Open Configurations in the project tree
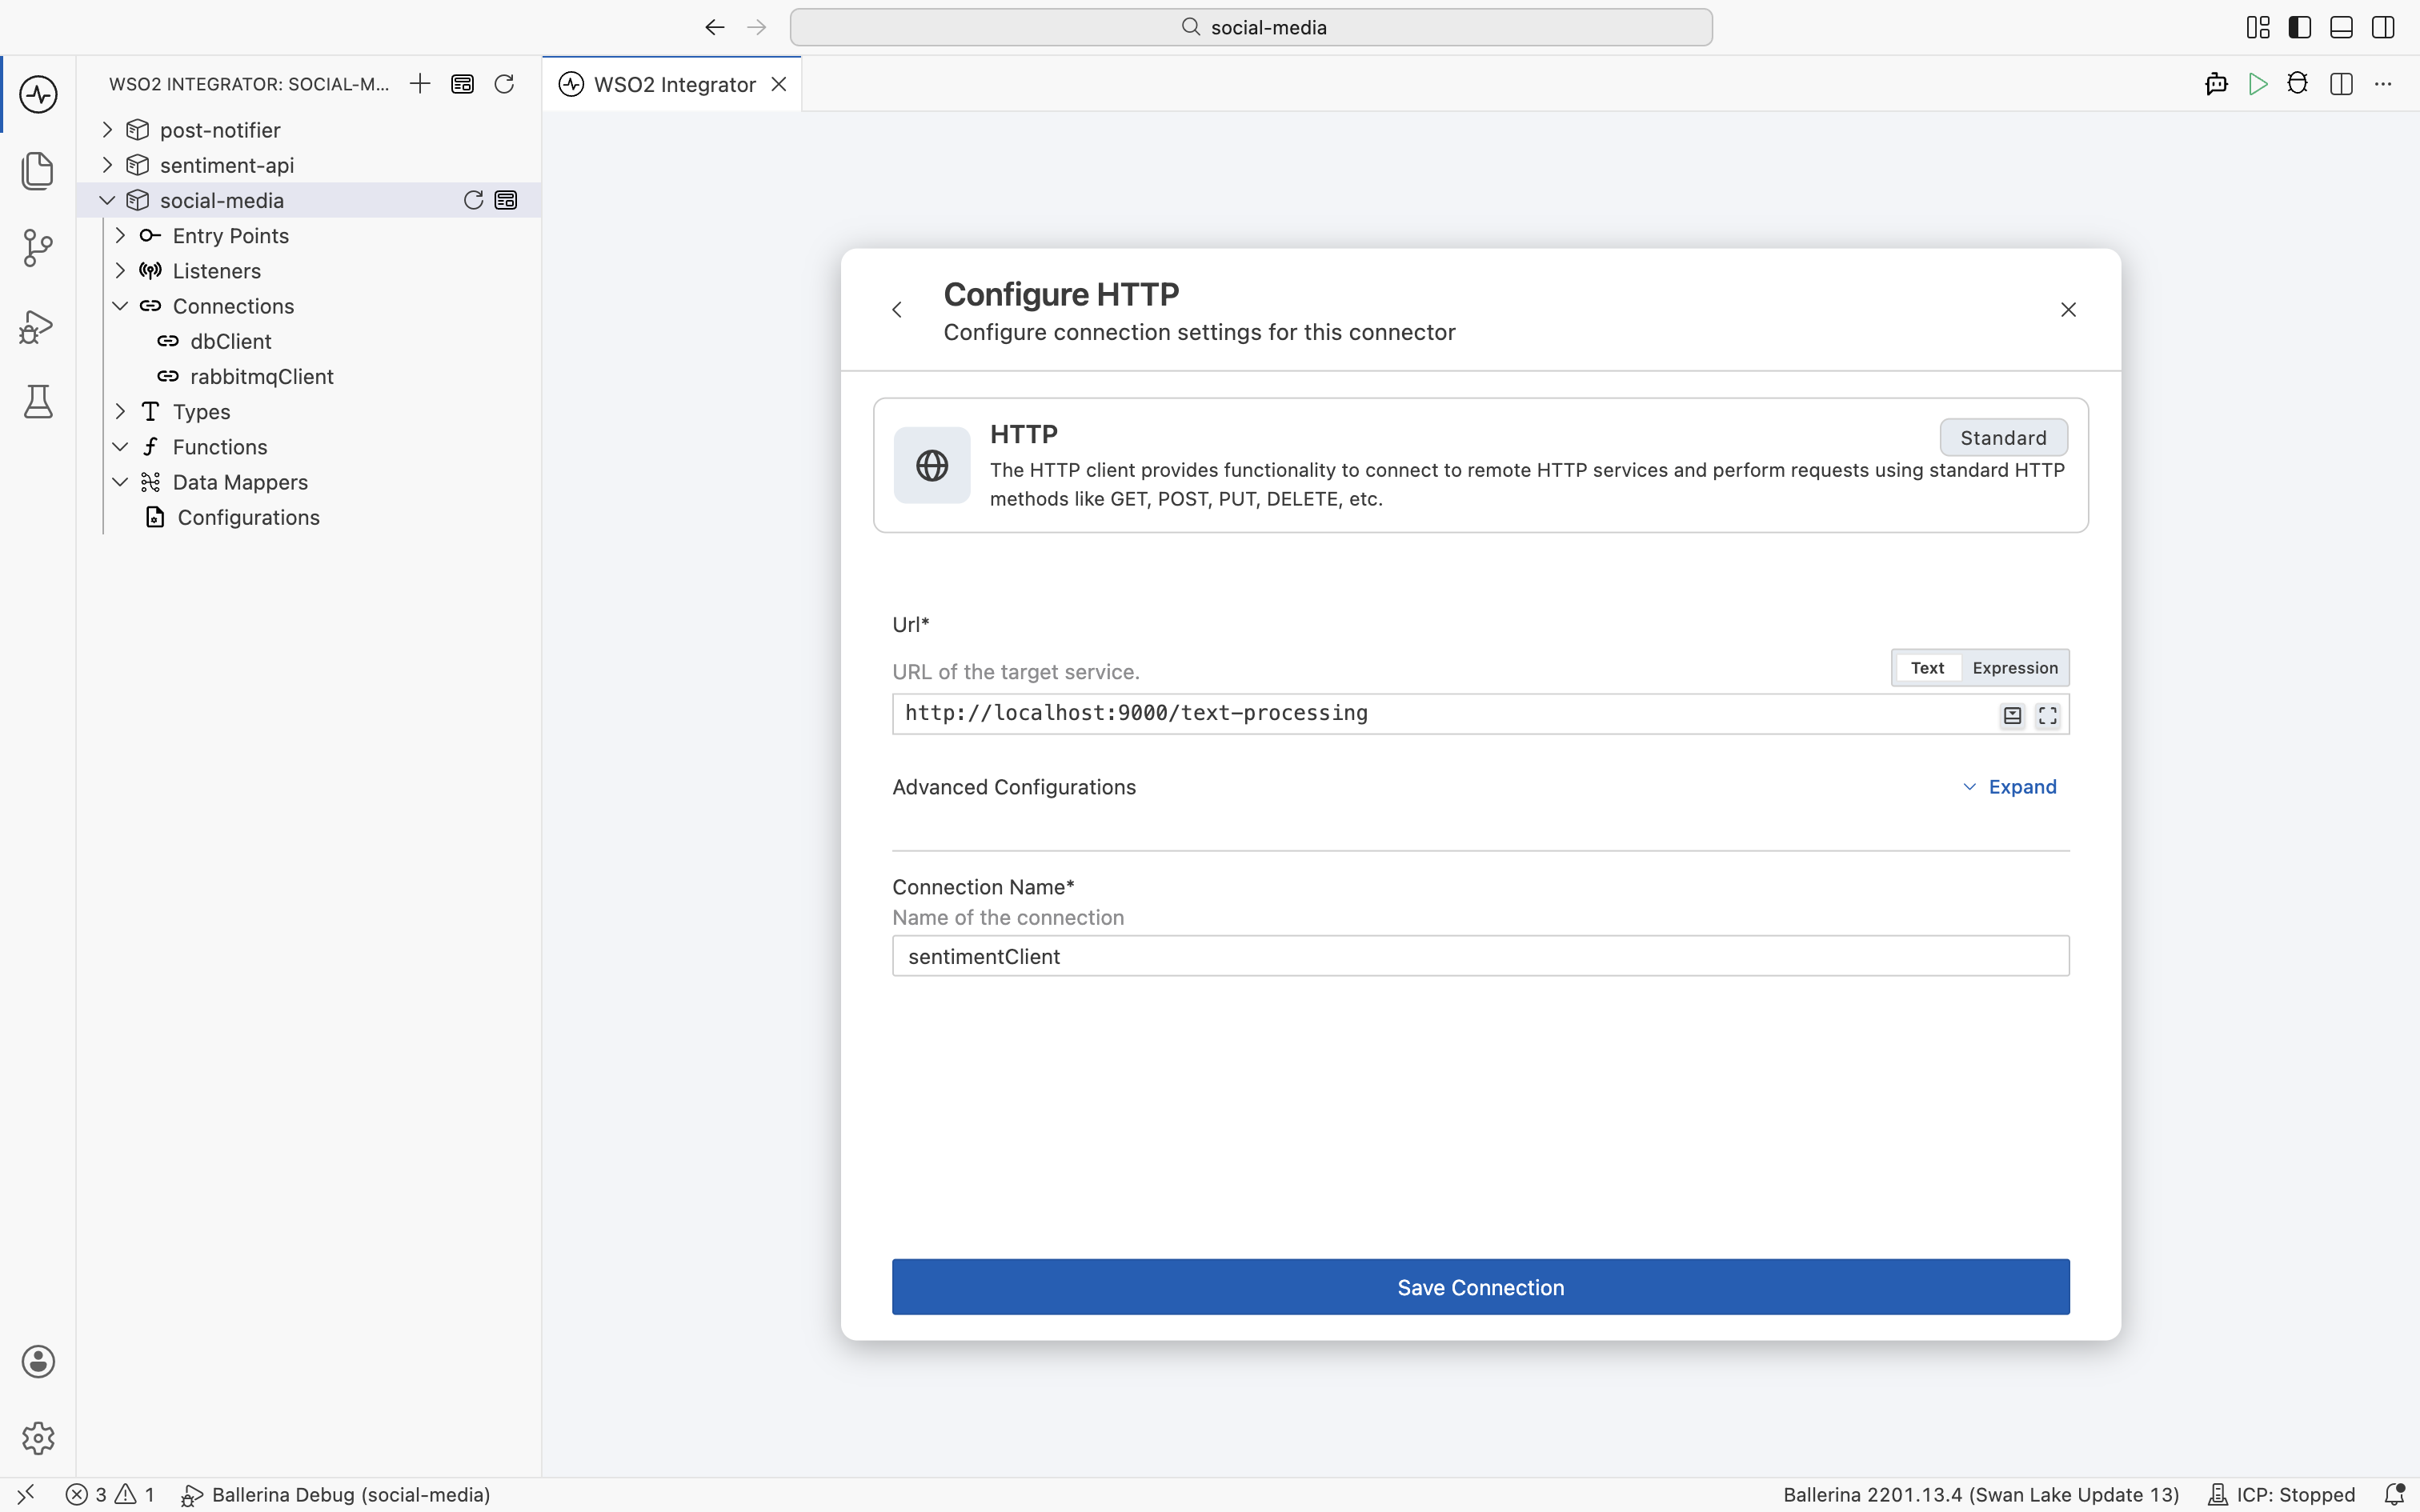 click(x=248, y=517)
